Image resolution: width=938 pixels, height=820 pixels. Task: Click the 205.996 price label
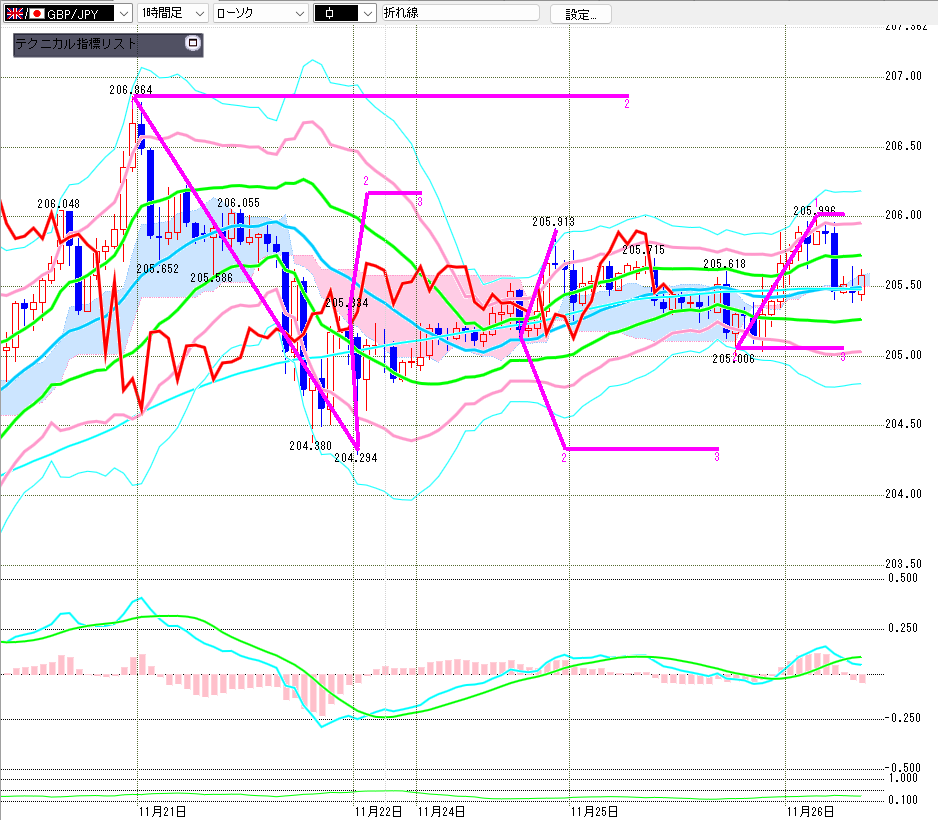click(814, 210)
